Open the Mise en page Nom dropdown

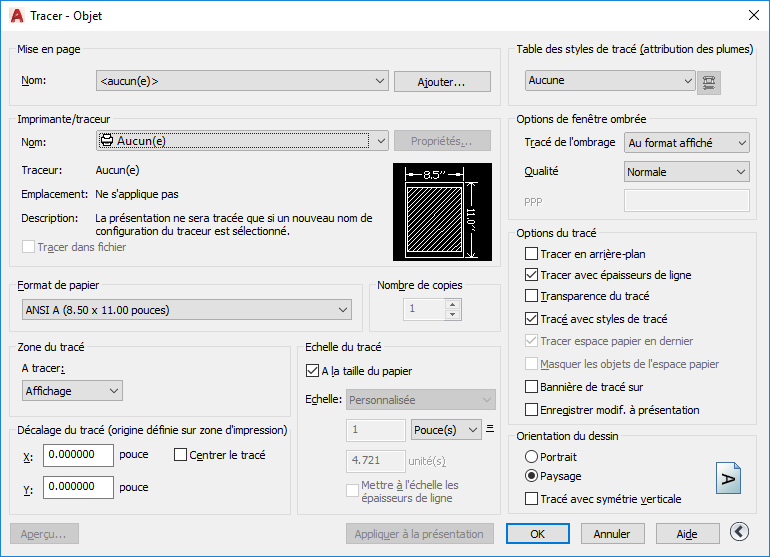(242, 81)
